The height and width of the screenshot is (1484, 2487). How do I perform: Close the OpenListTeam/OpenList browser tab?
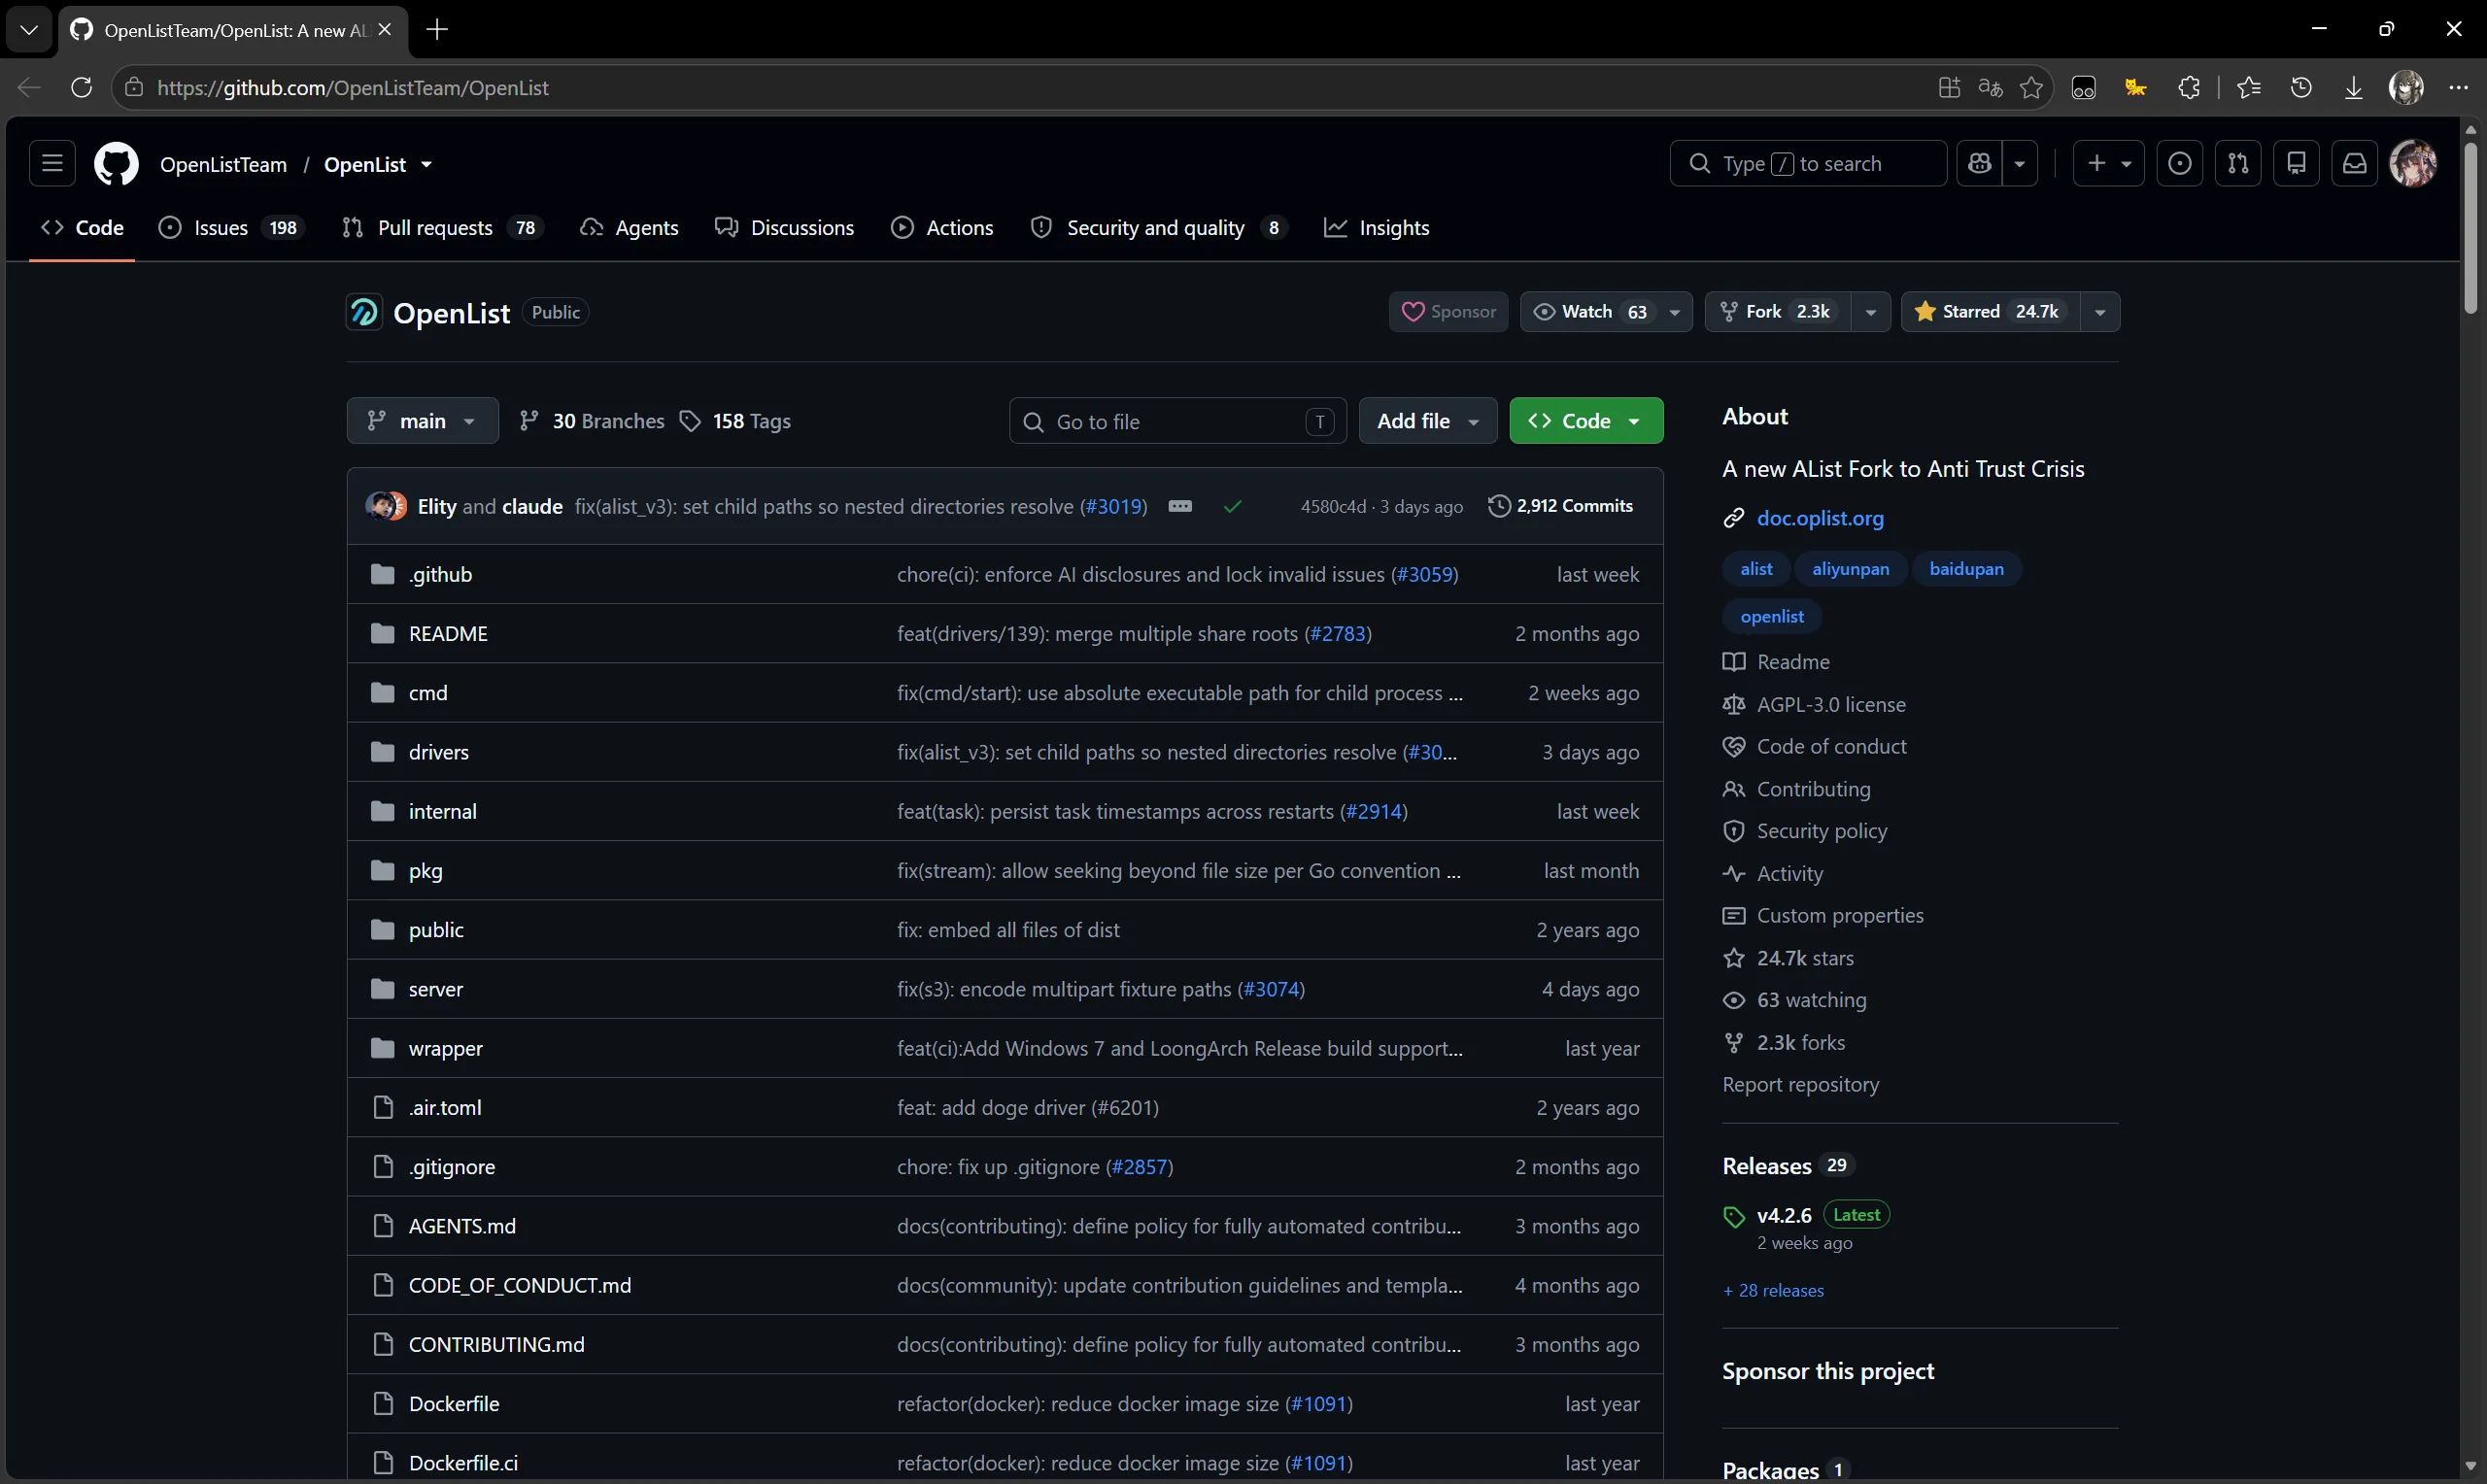[385, 30]
